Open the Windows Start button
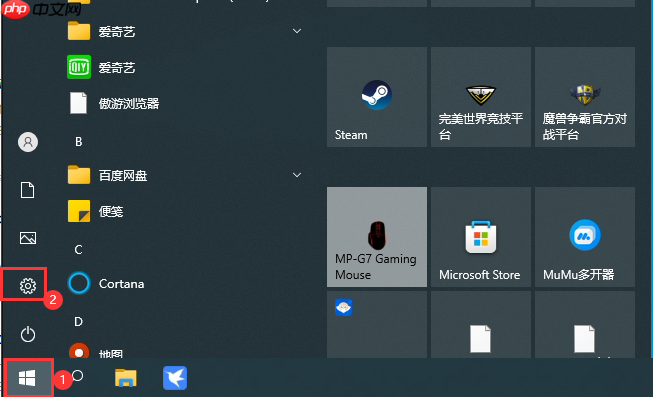 (27, 378)
